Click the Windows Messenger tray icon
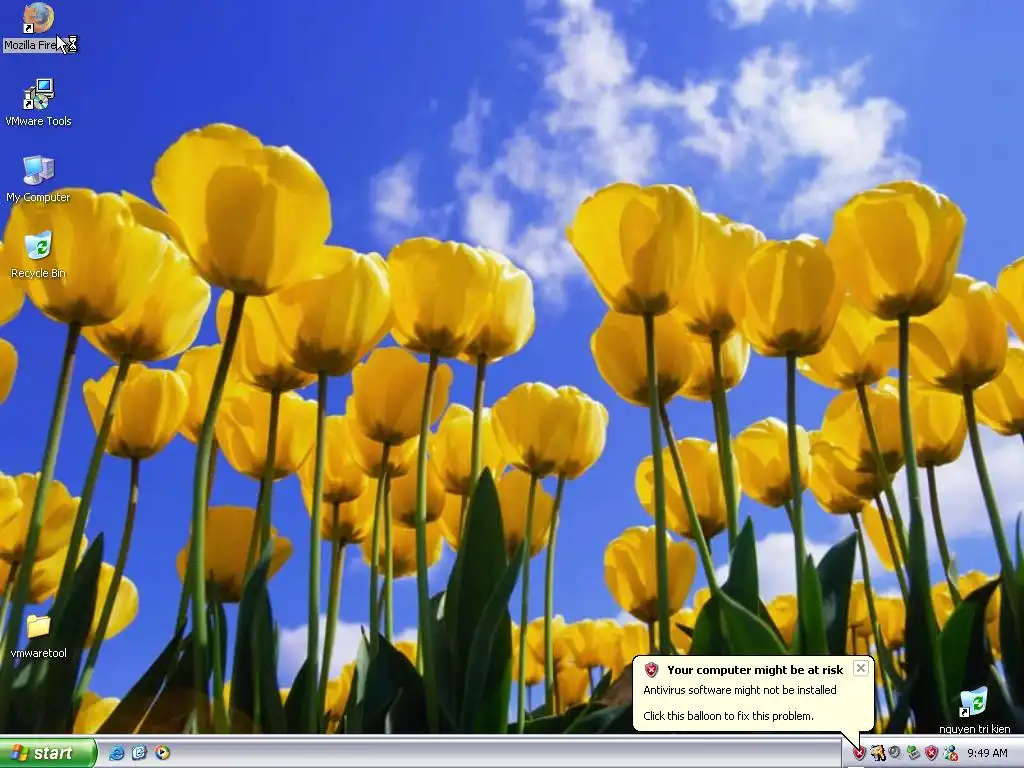The image size is (1024, 768). coord(950,754)
